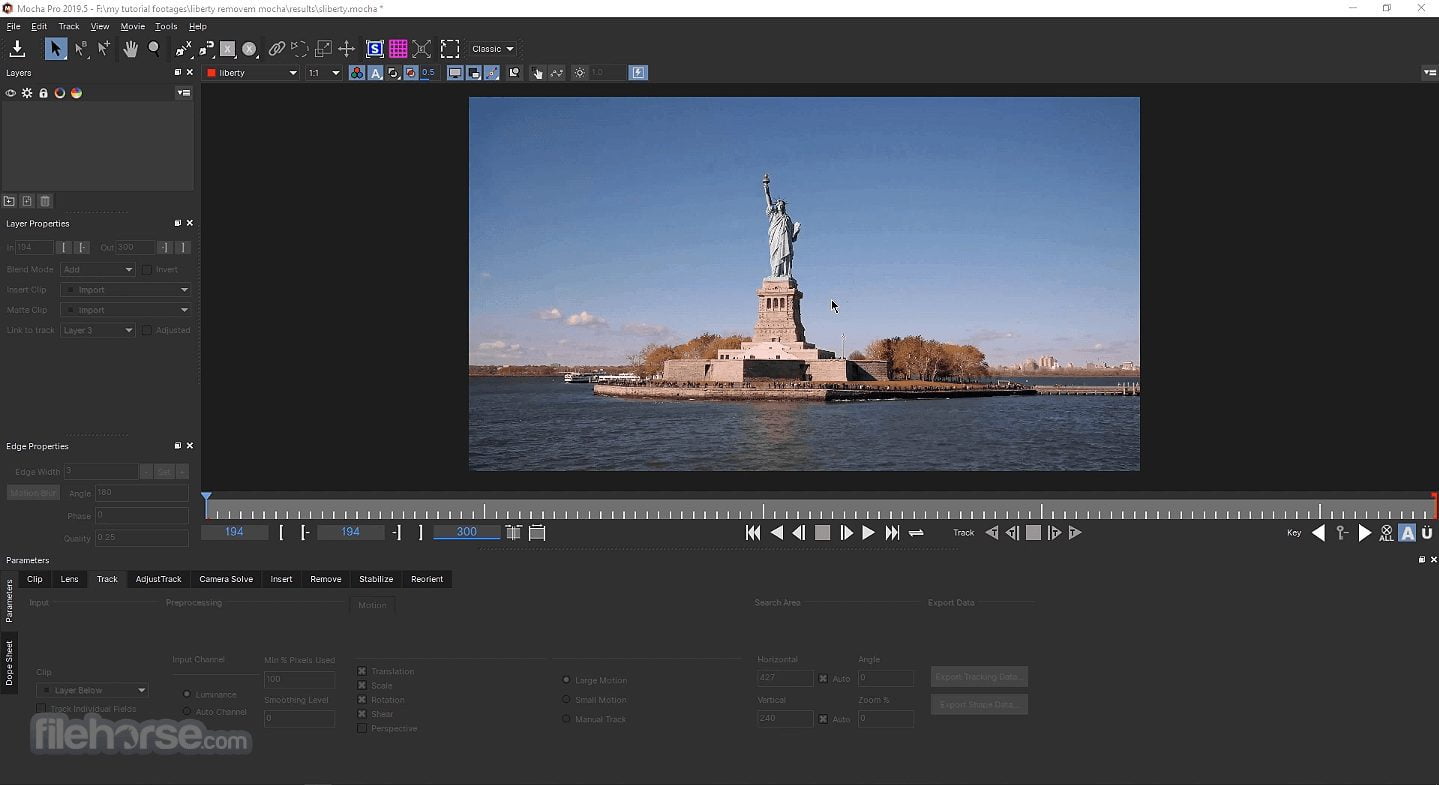
Task: Click the new layer group folder icon
Action: (x=9, y=201)
